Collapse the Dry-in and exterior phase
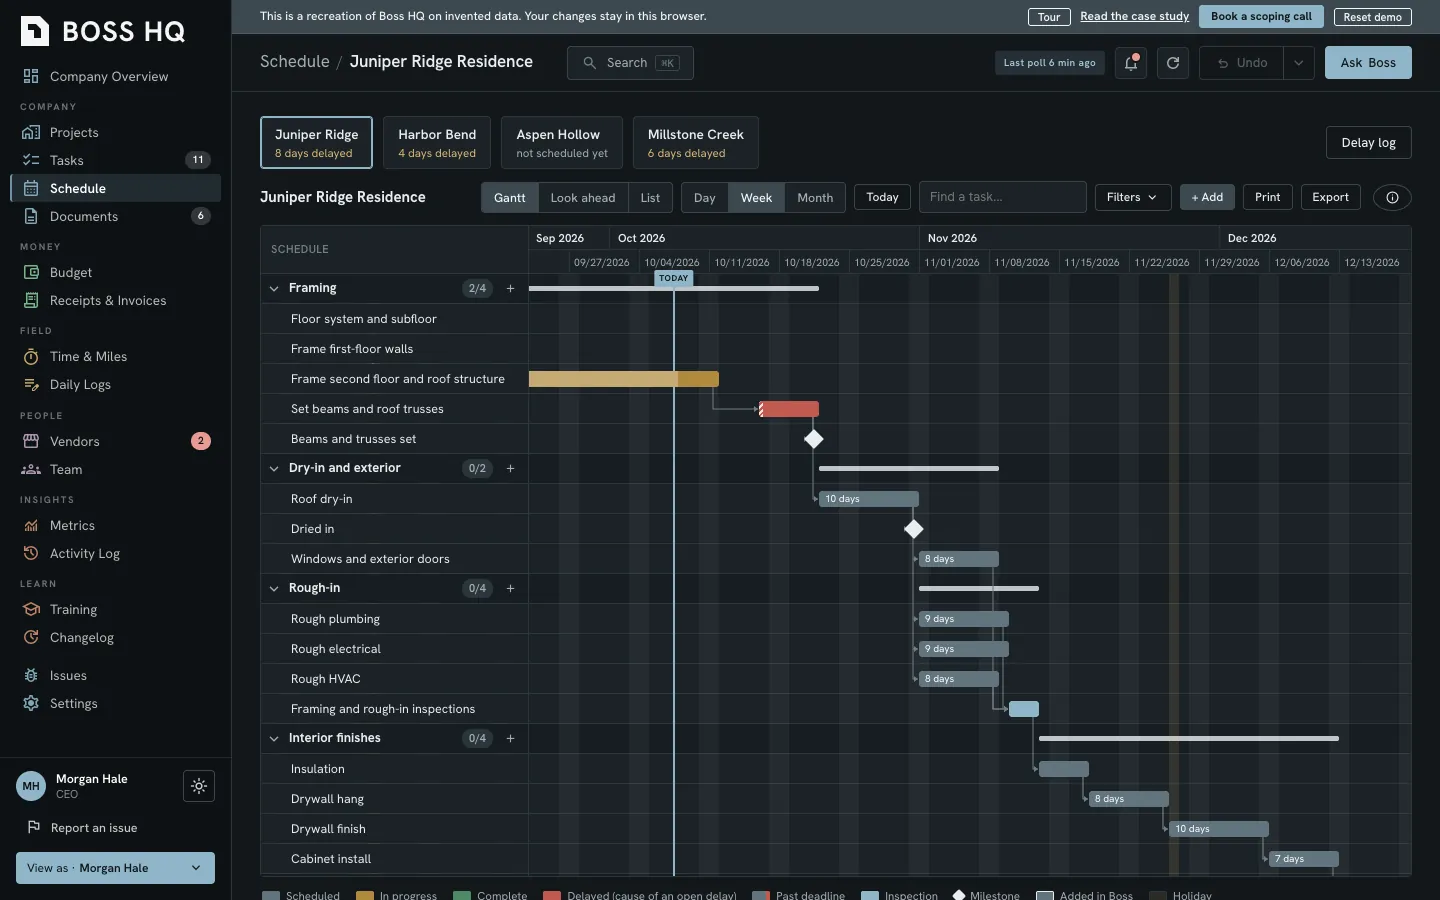Image resolution: width=1440 pixels, height=900 pixels. [274, 469]
